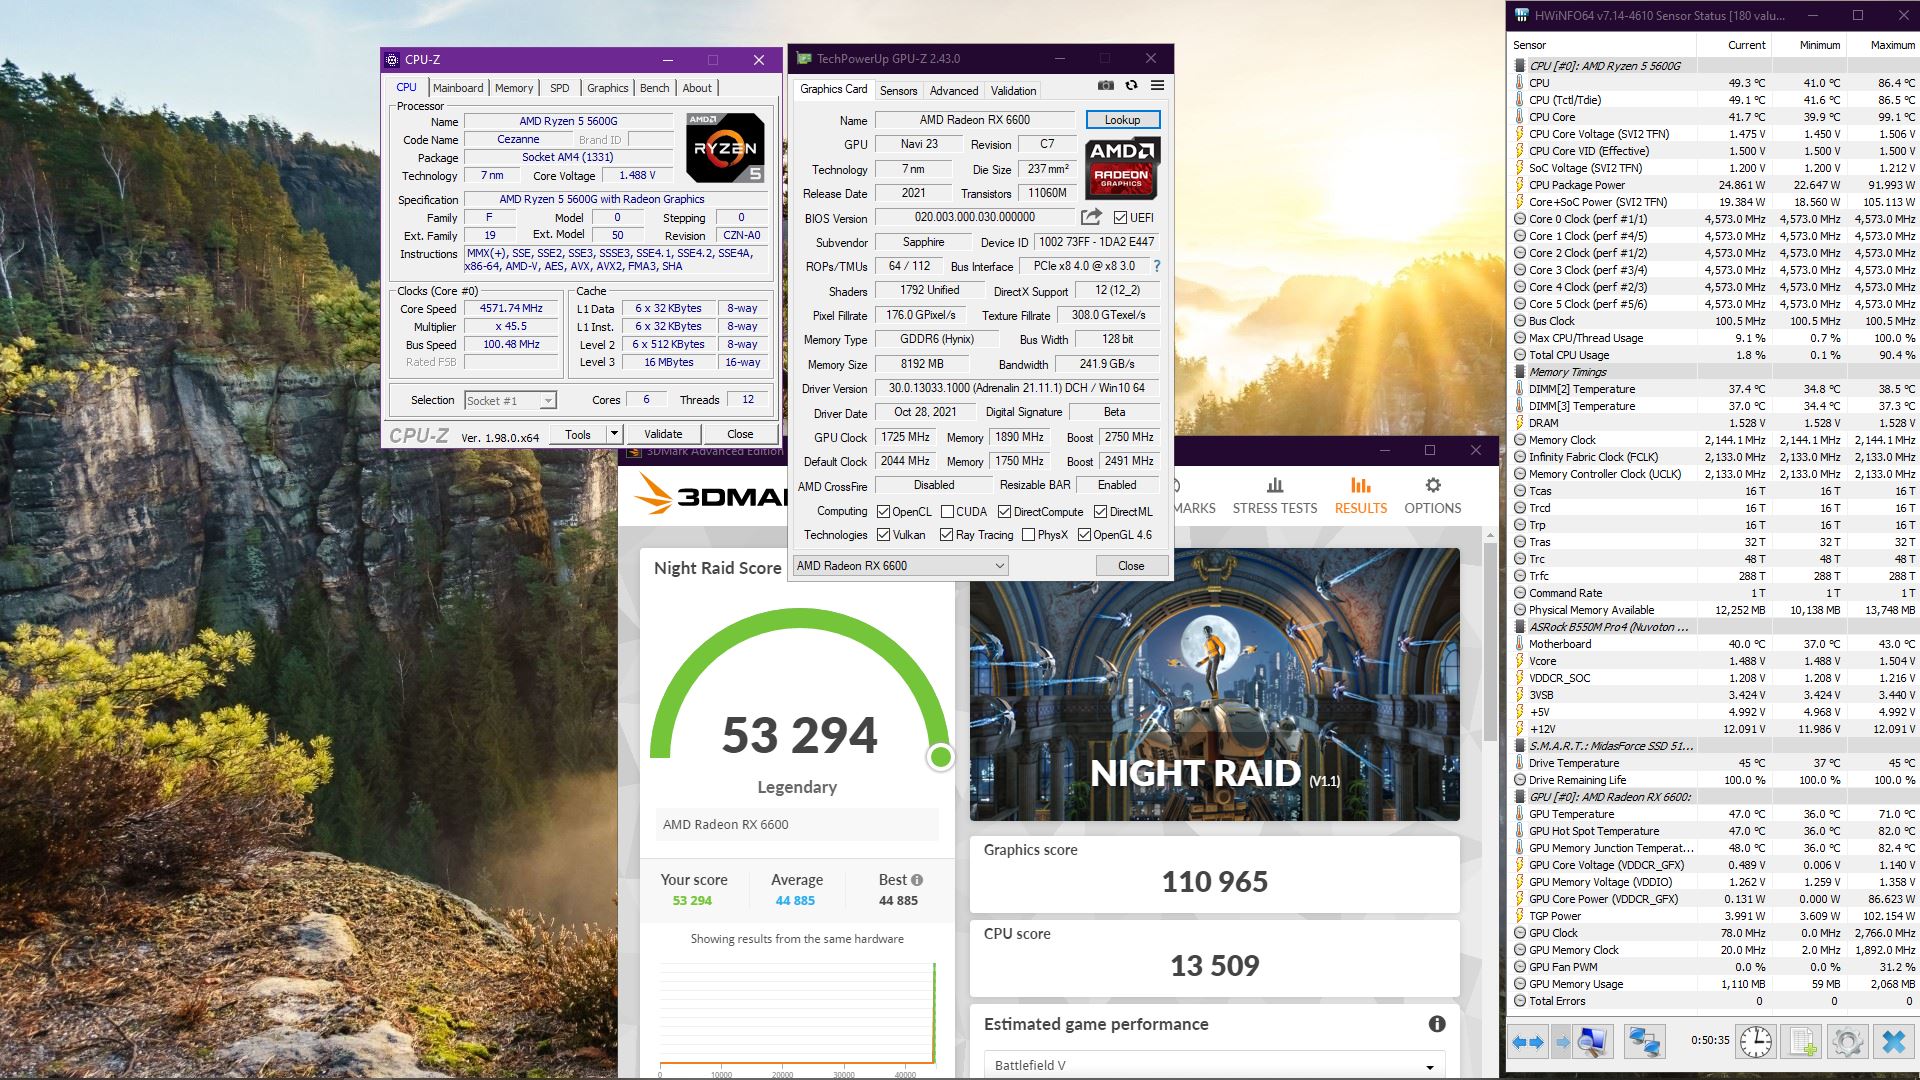Open HWiNFO sensor settings gear
Viewport: 1920px width, 1080px height.
coord(1847,1042)
